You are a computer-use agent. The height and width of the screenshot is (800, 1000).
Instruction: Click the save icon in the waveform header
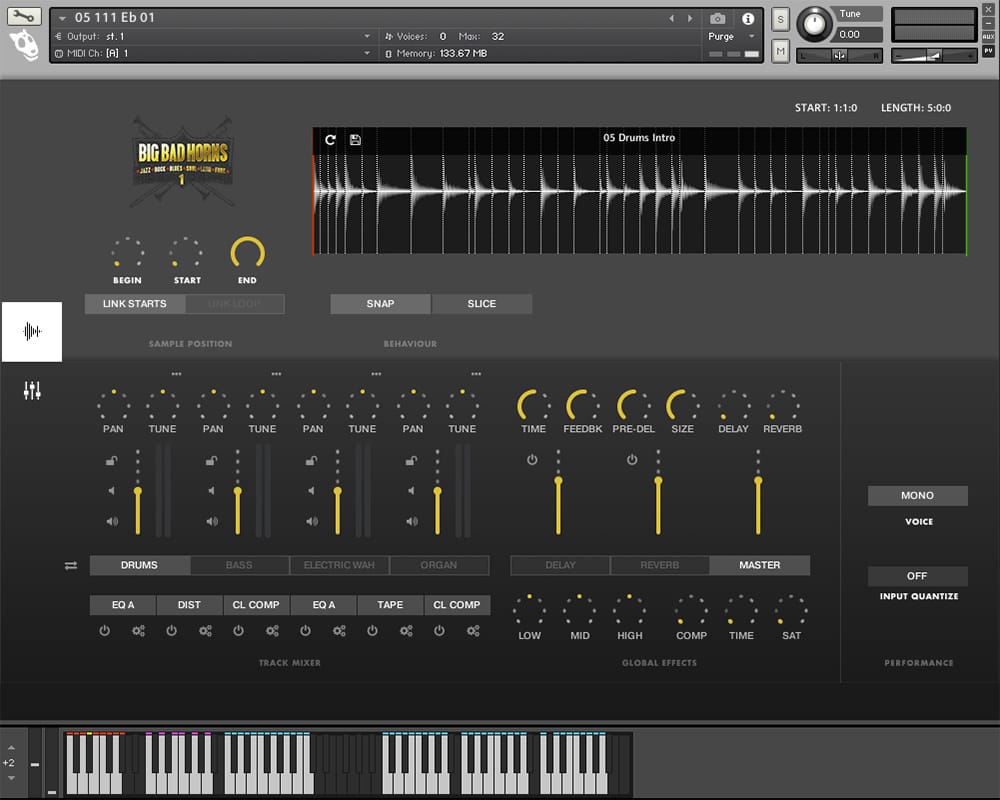(355, 140)
